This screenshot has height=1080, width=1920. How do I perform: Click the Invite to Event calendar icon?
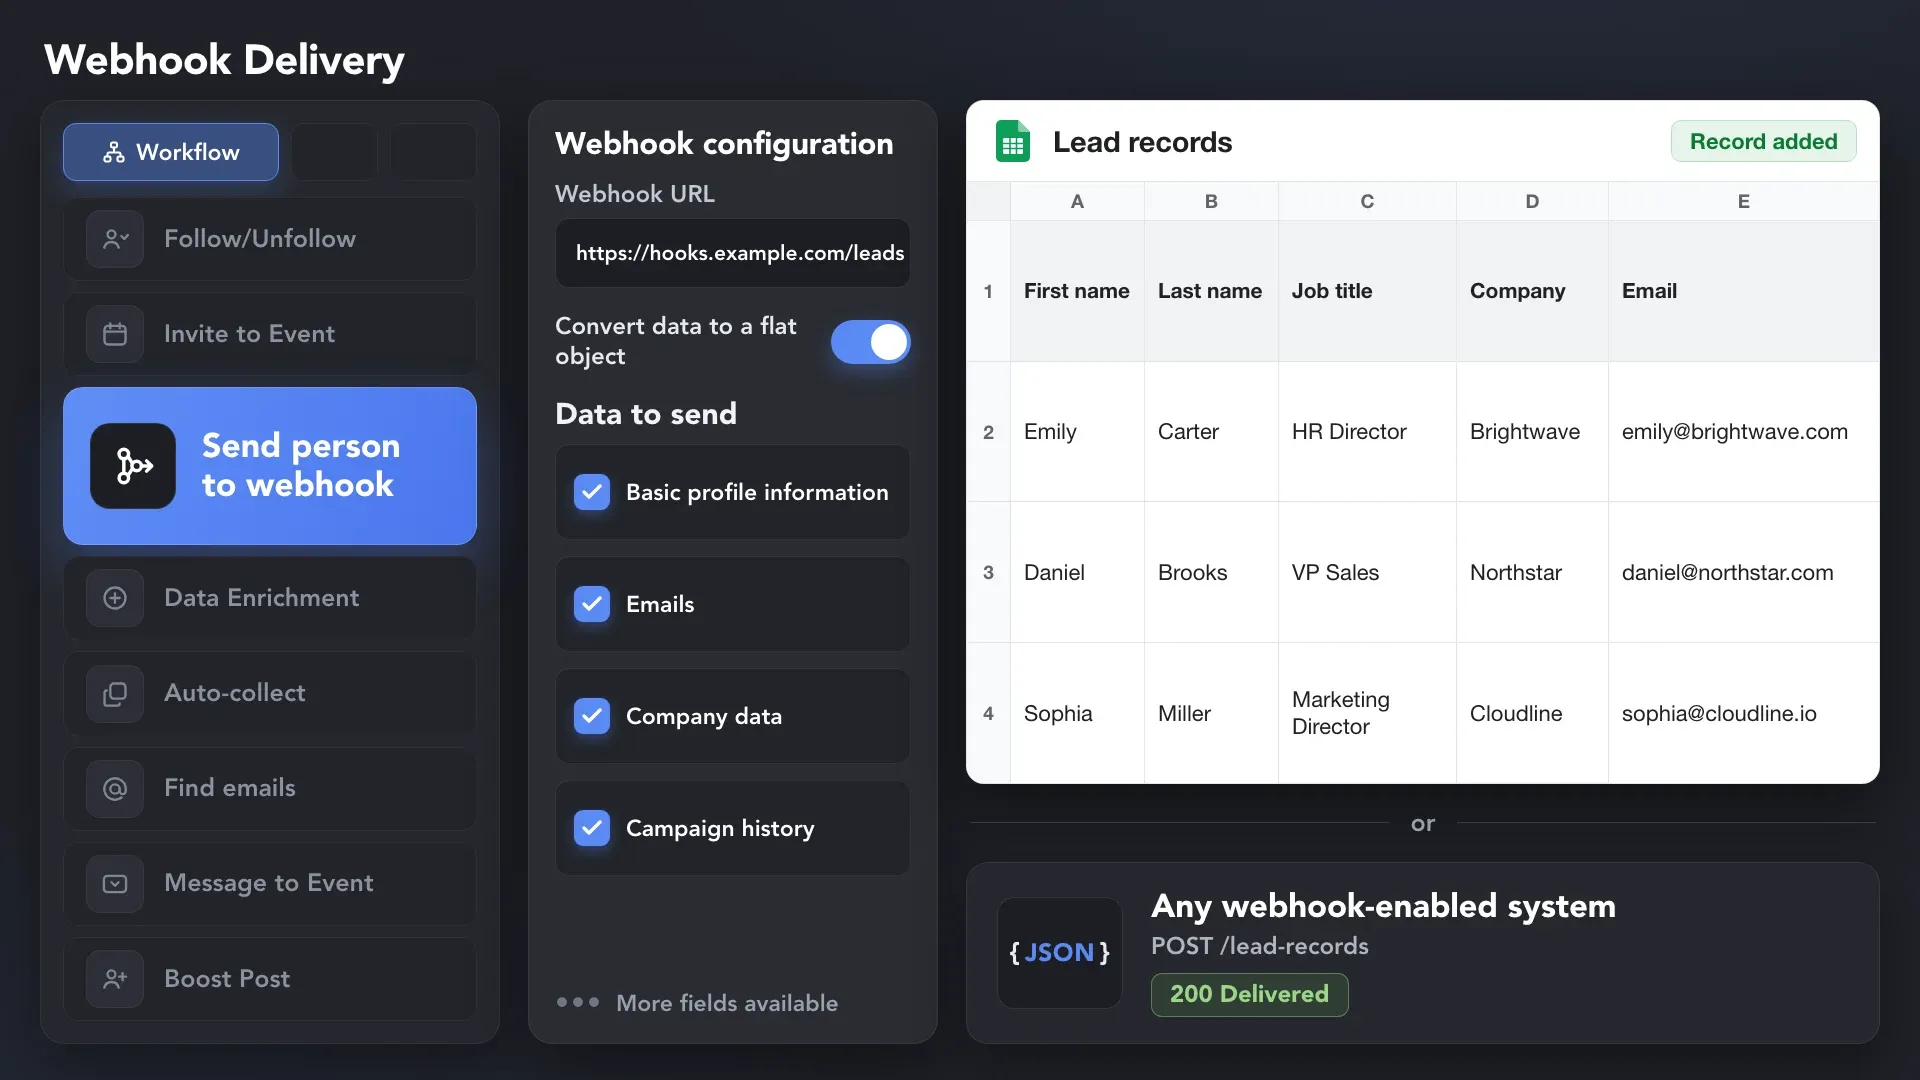115,334
